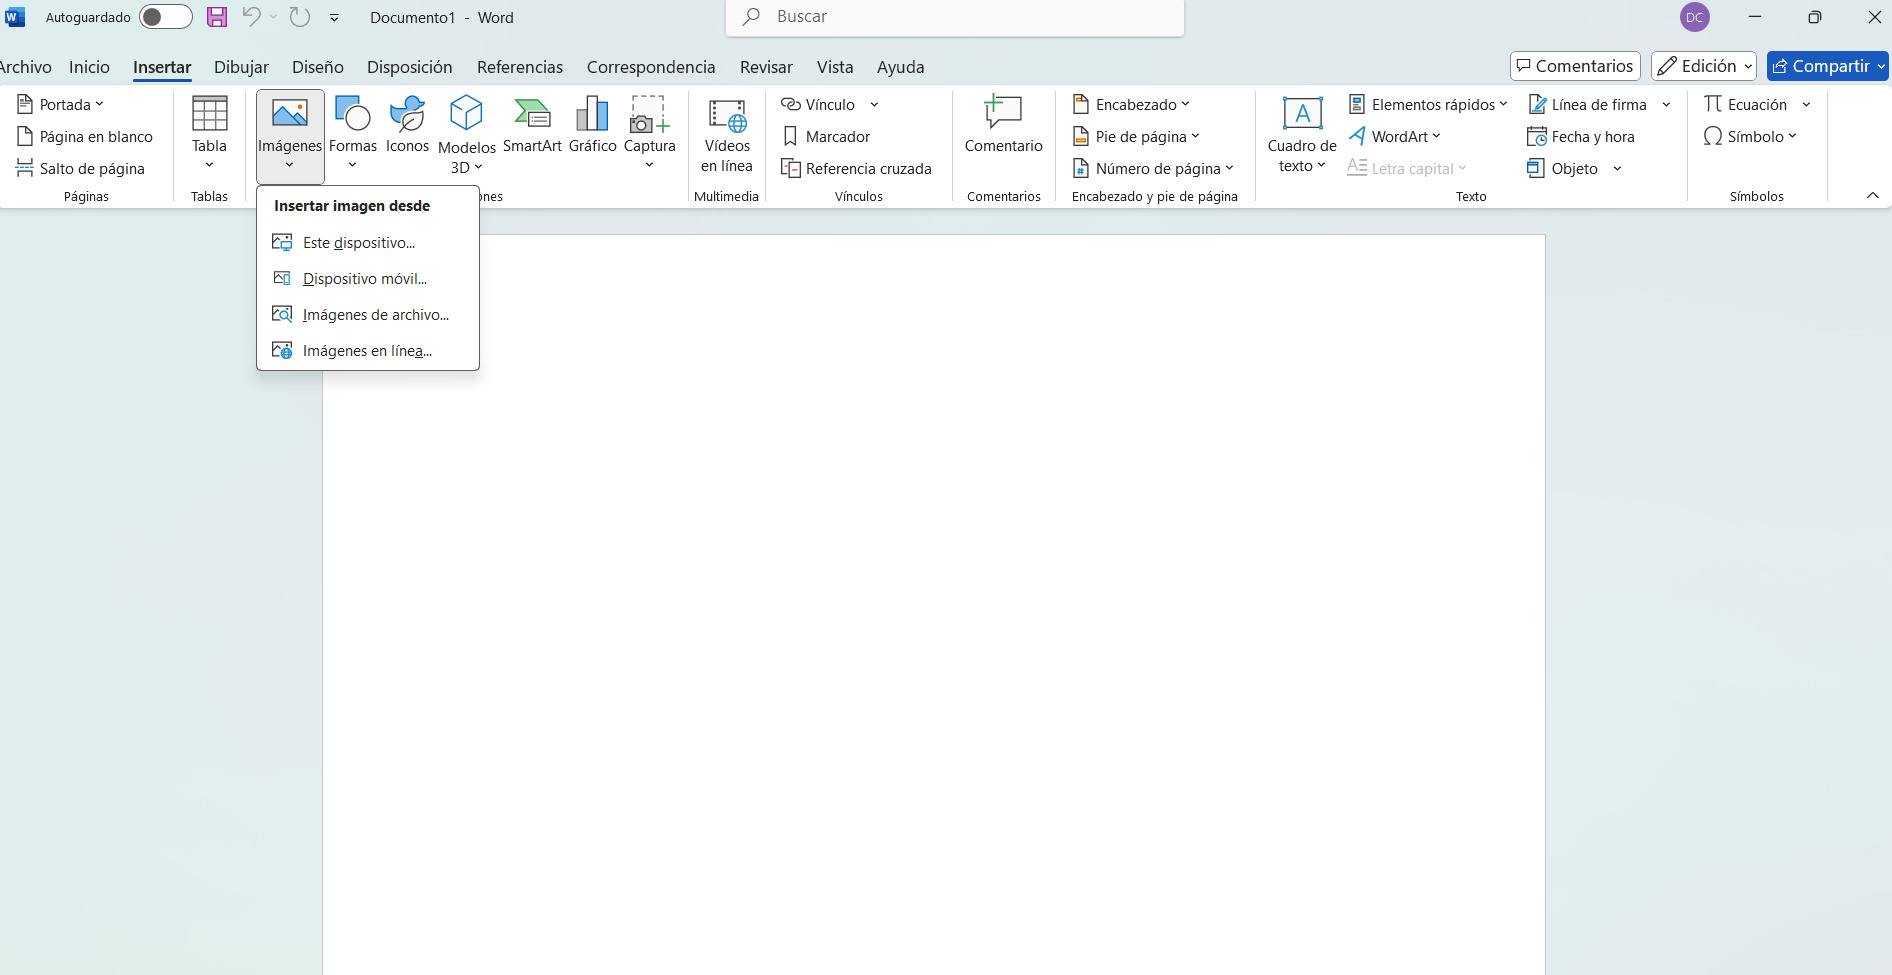The image size is (1892, 975).
Task: Toggle the Autoguardado switch
Action: [165, 17]
